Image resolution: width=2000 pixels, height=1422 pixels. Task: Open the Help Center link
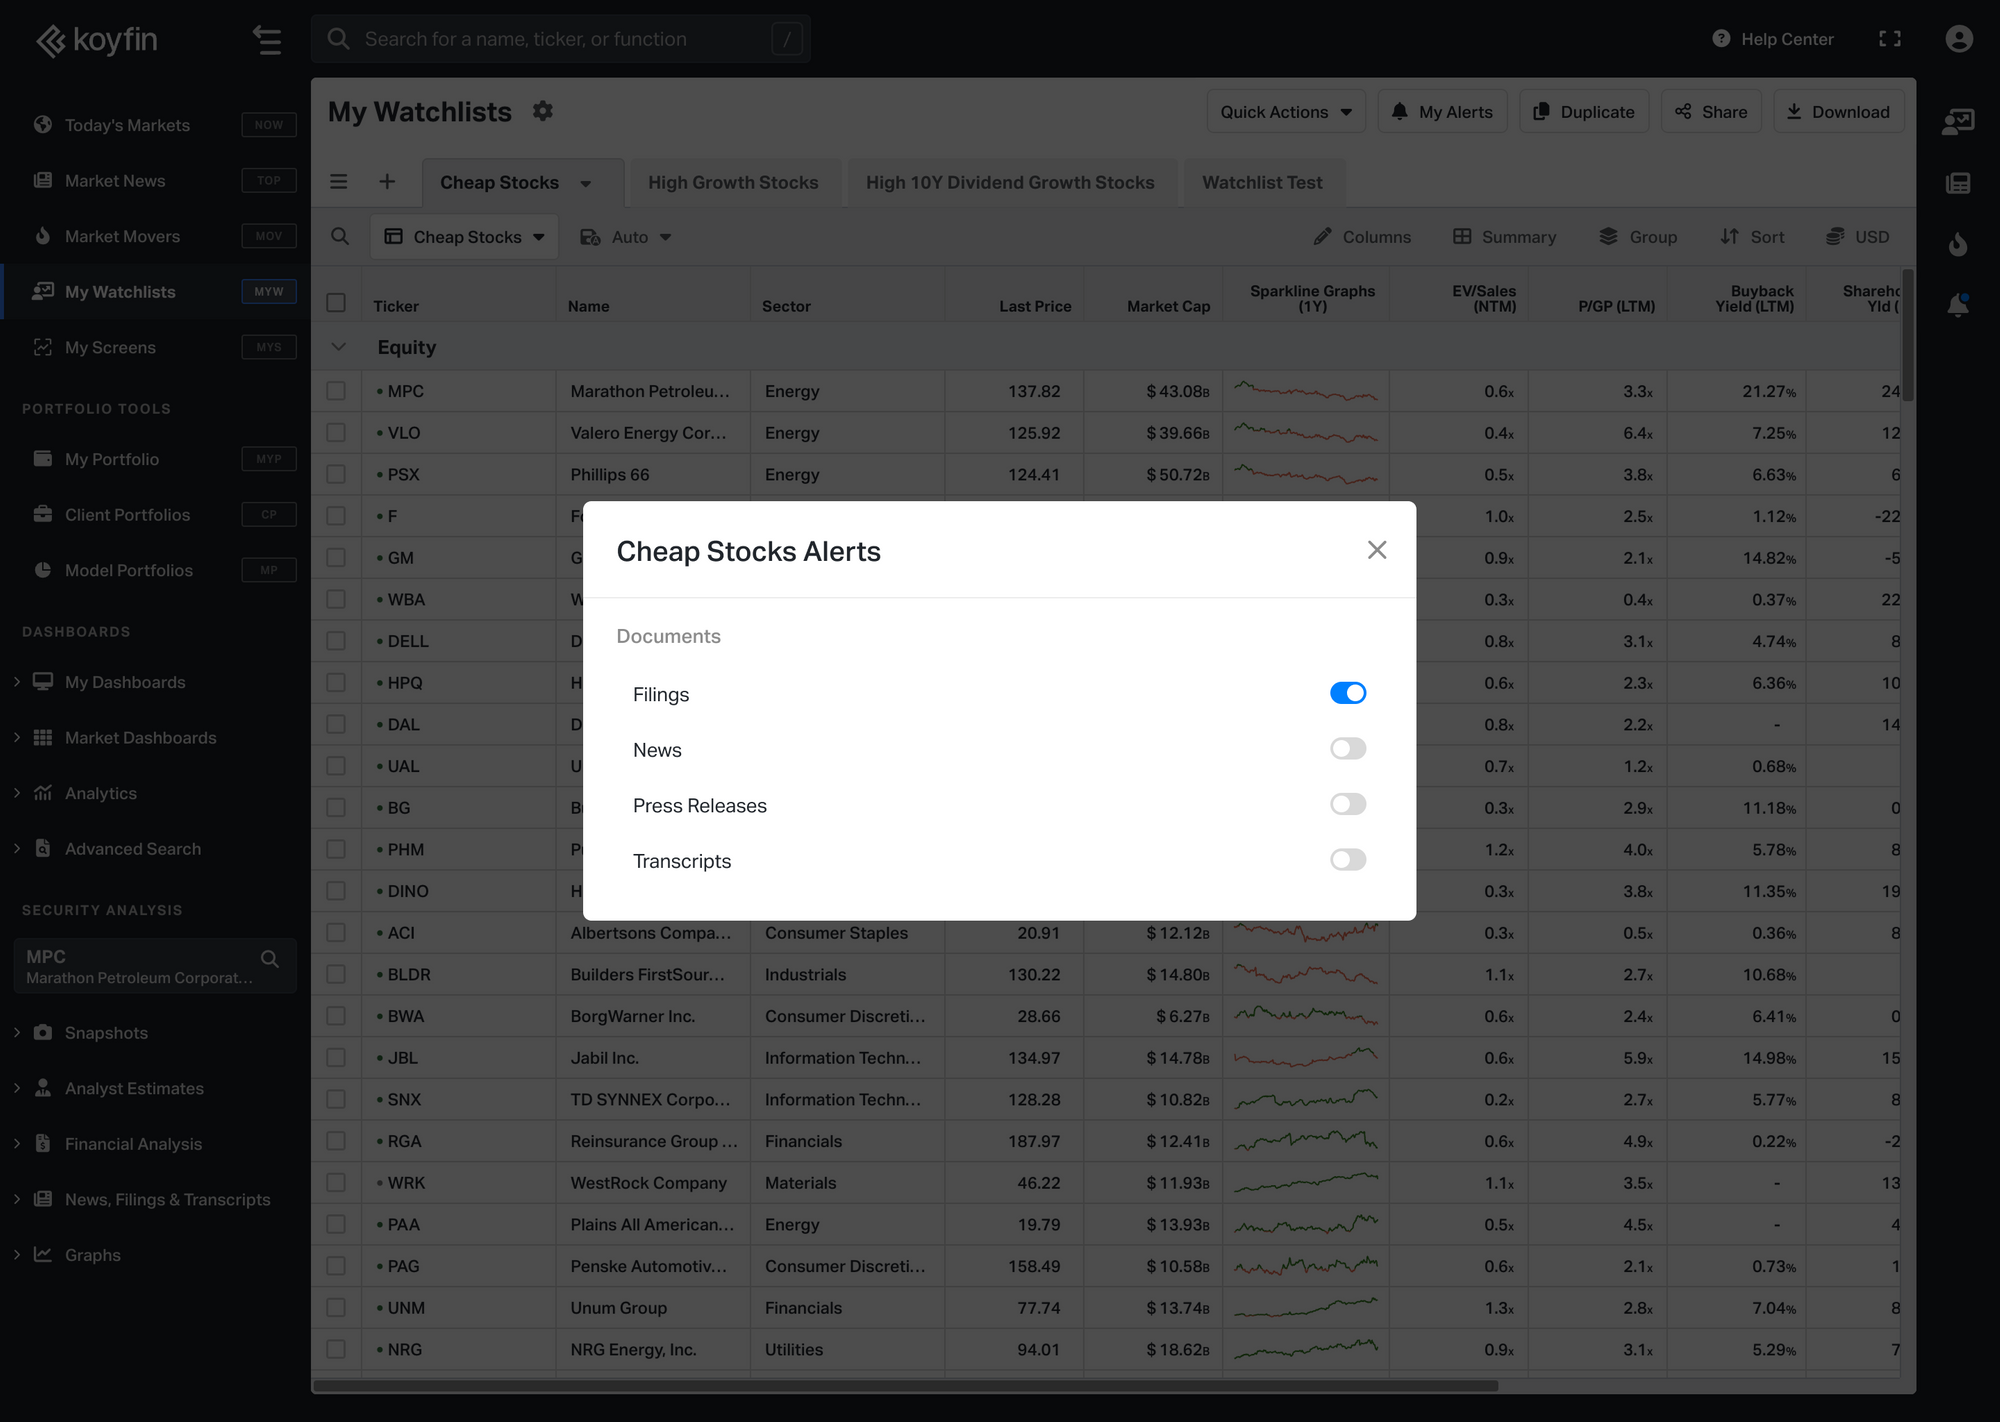click(1773, 39)
